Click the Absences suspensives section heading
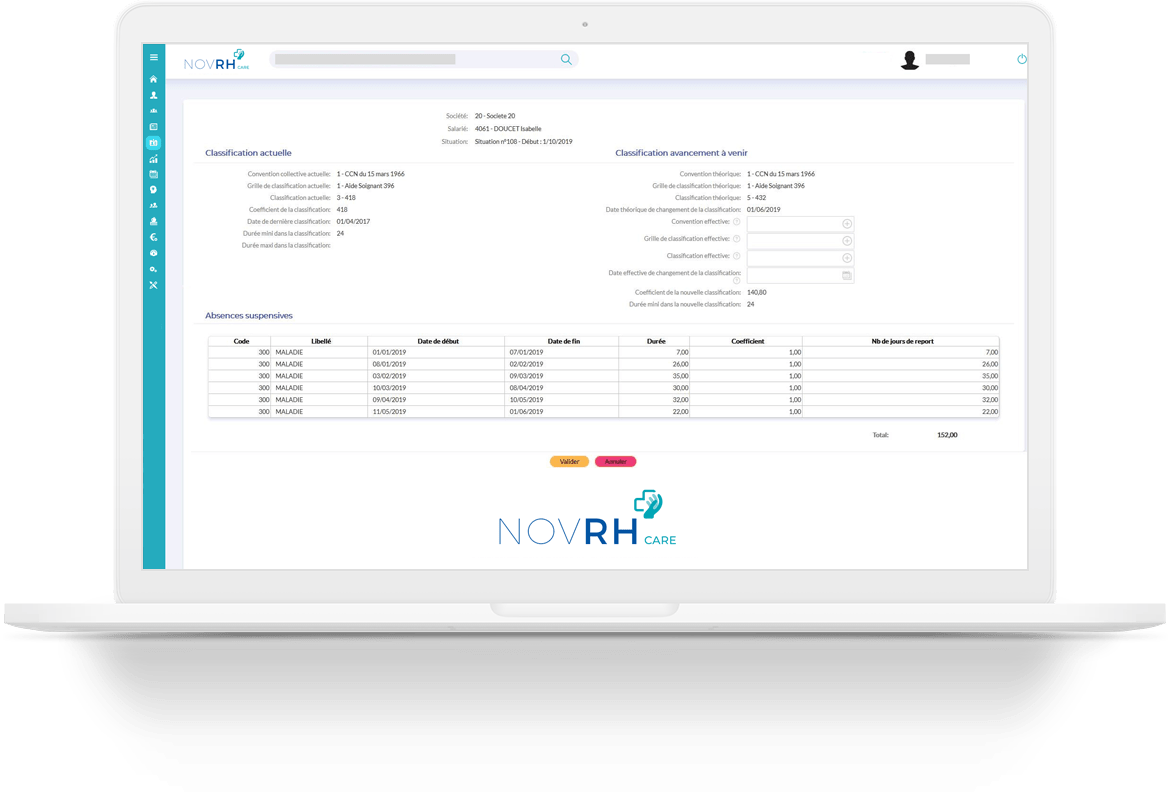1170x803 pixels. 248,316
